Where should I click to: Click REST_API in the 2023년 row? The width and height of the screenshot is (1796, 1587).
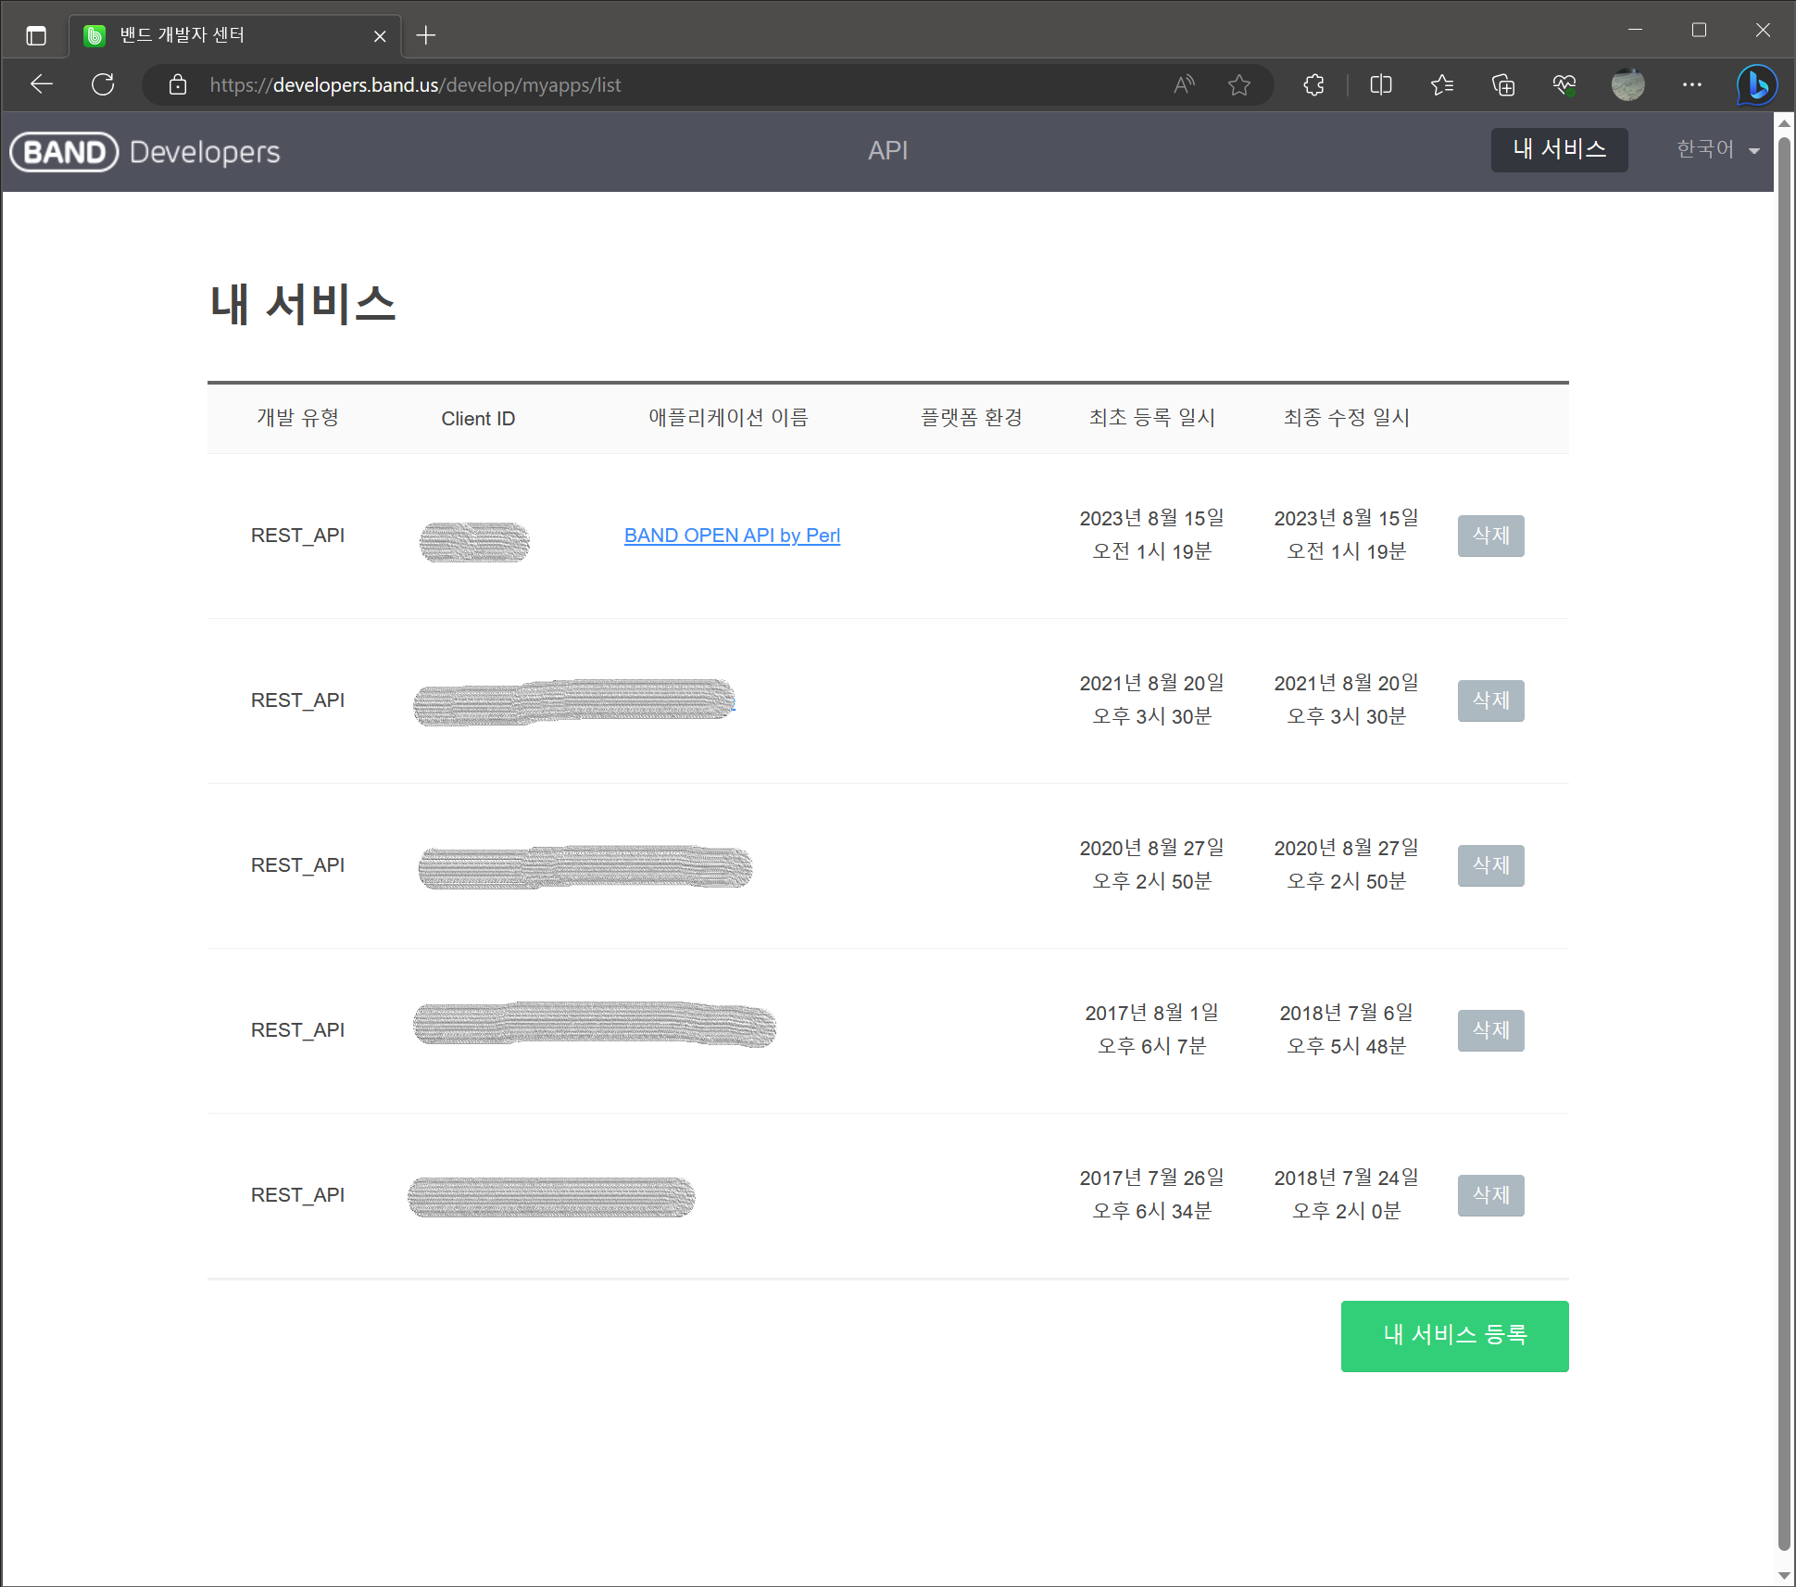click(298, 535)
